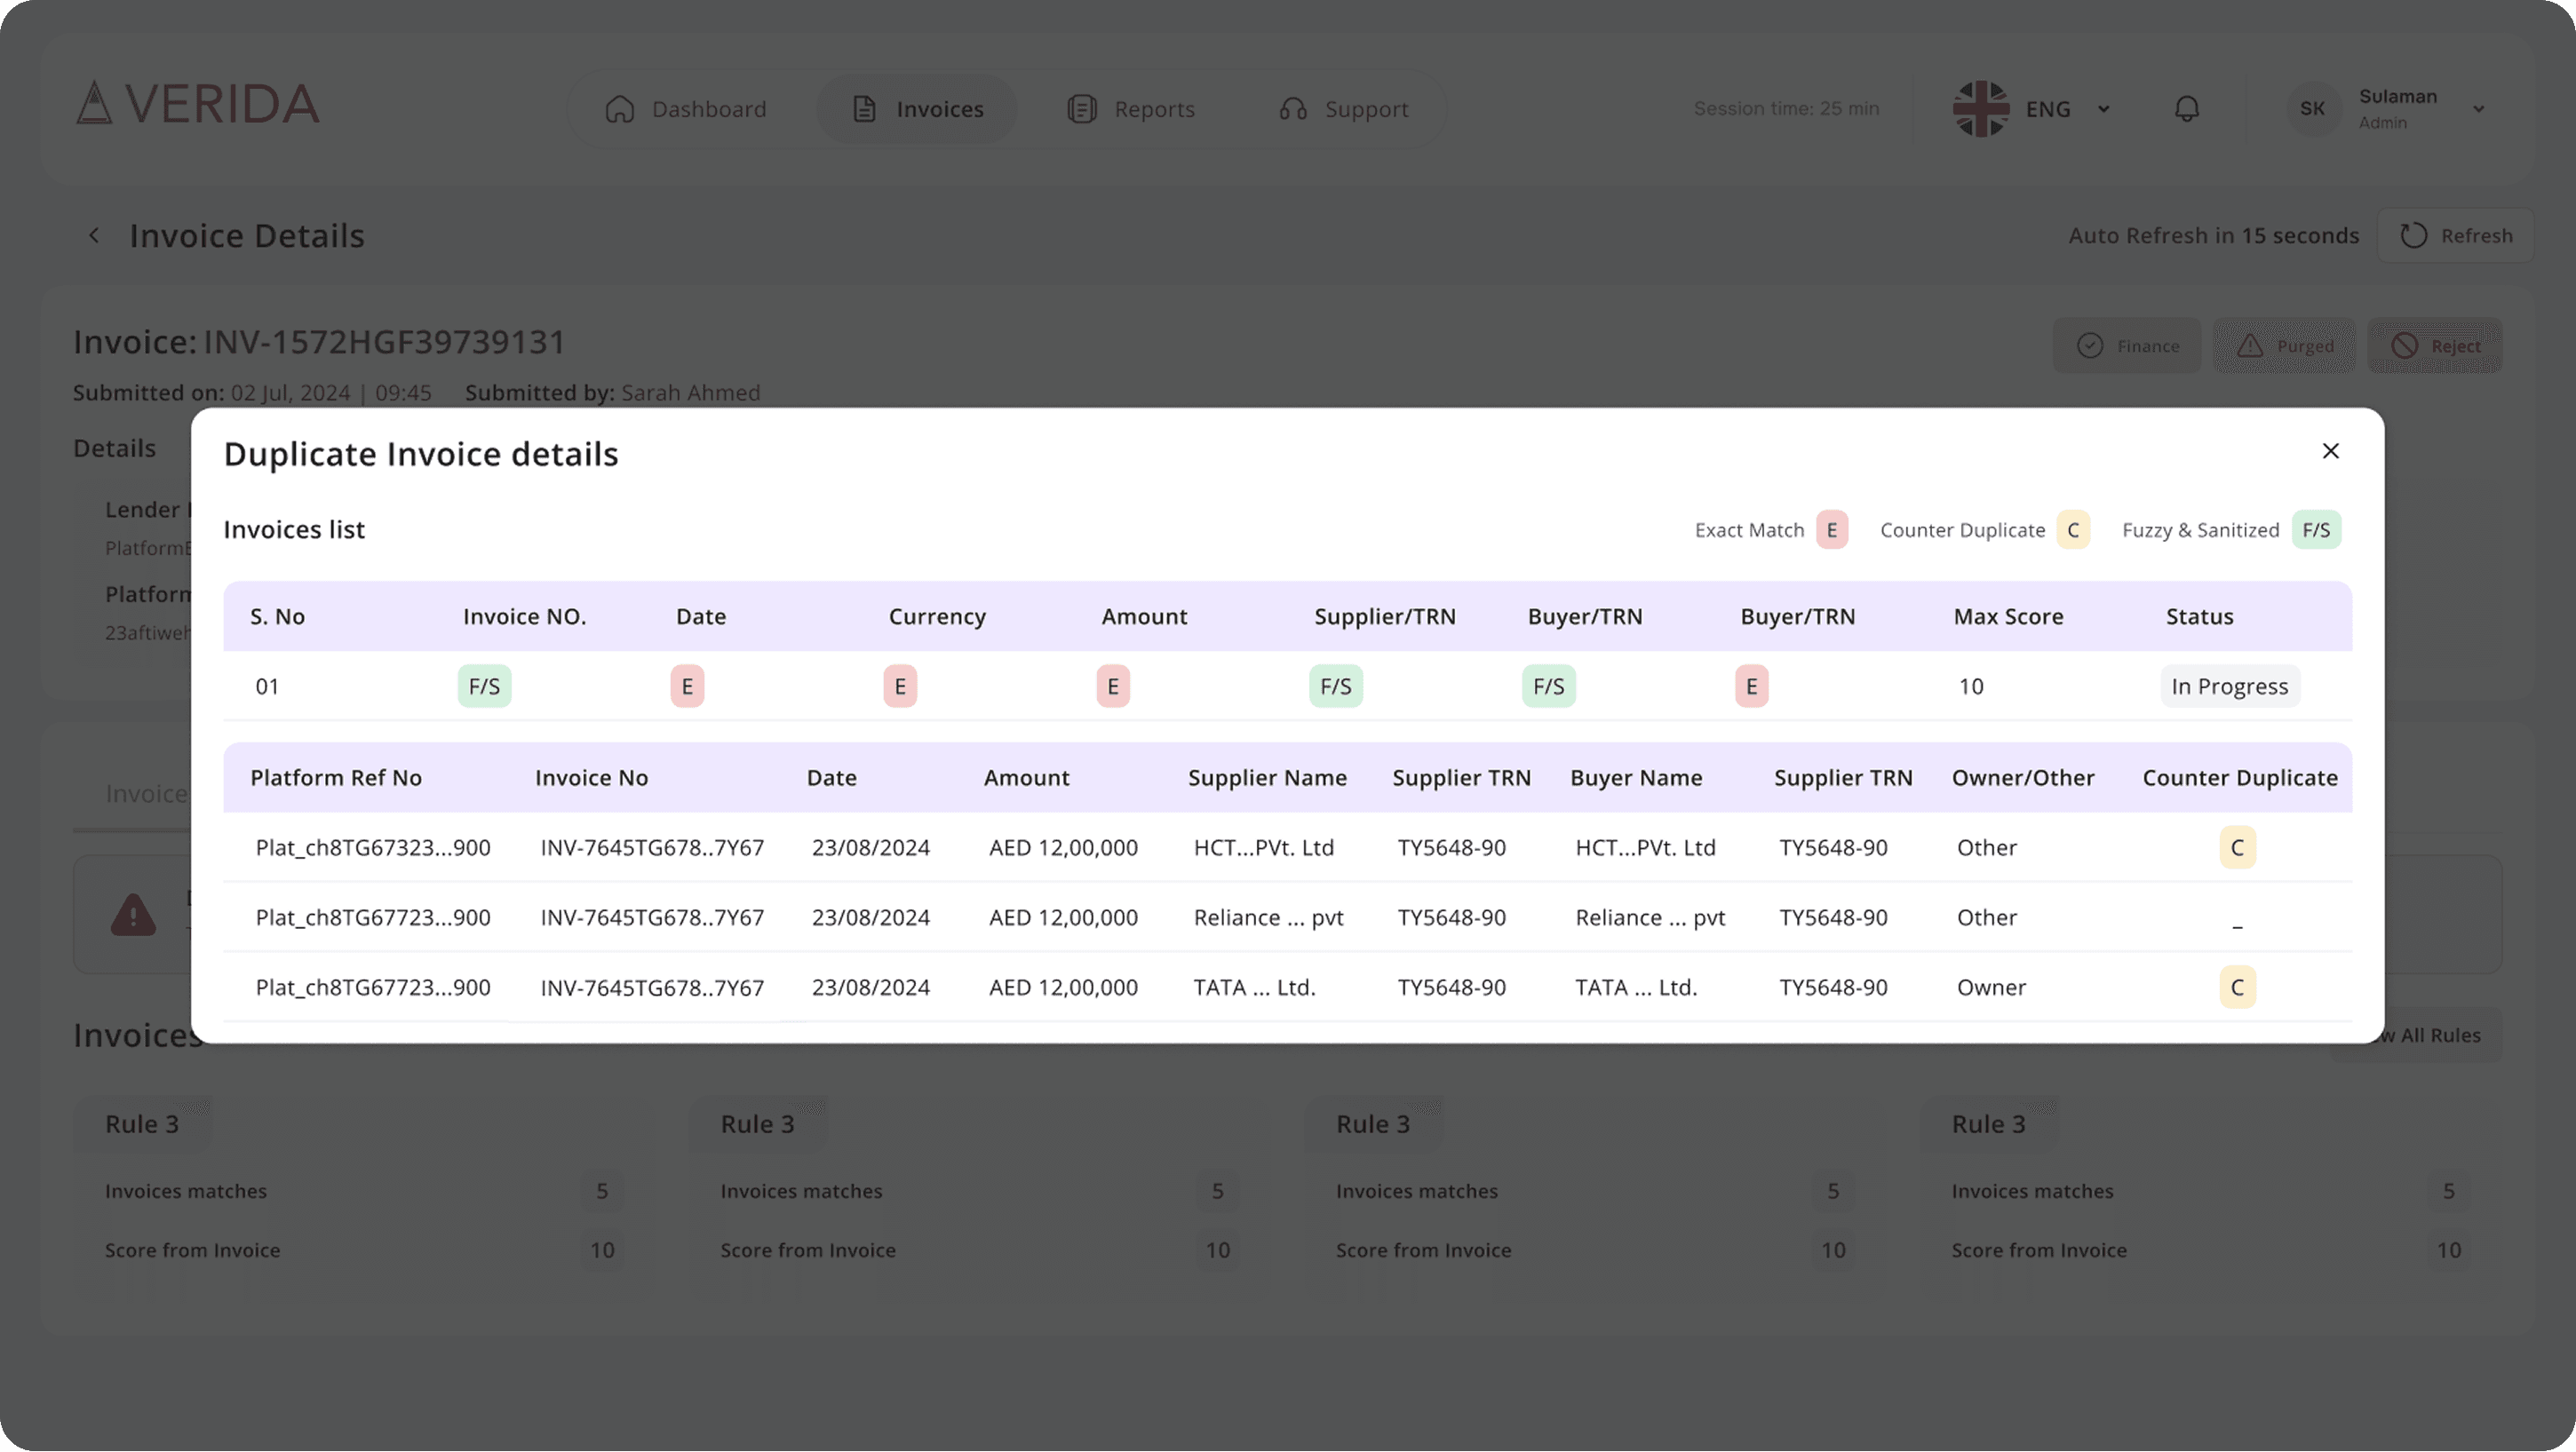Click the Finance button
This screenshot has width=2576, height=1452.
tap(2127, 346)
